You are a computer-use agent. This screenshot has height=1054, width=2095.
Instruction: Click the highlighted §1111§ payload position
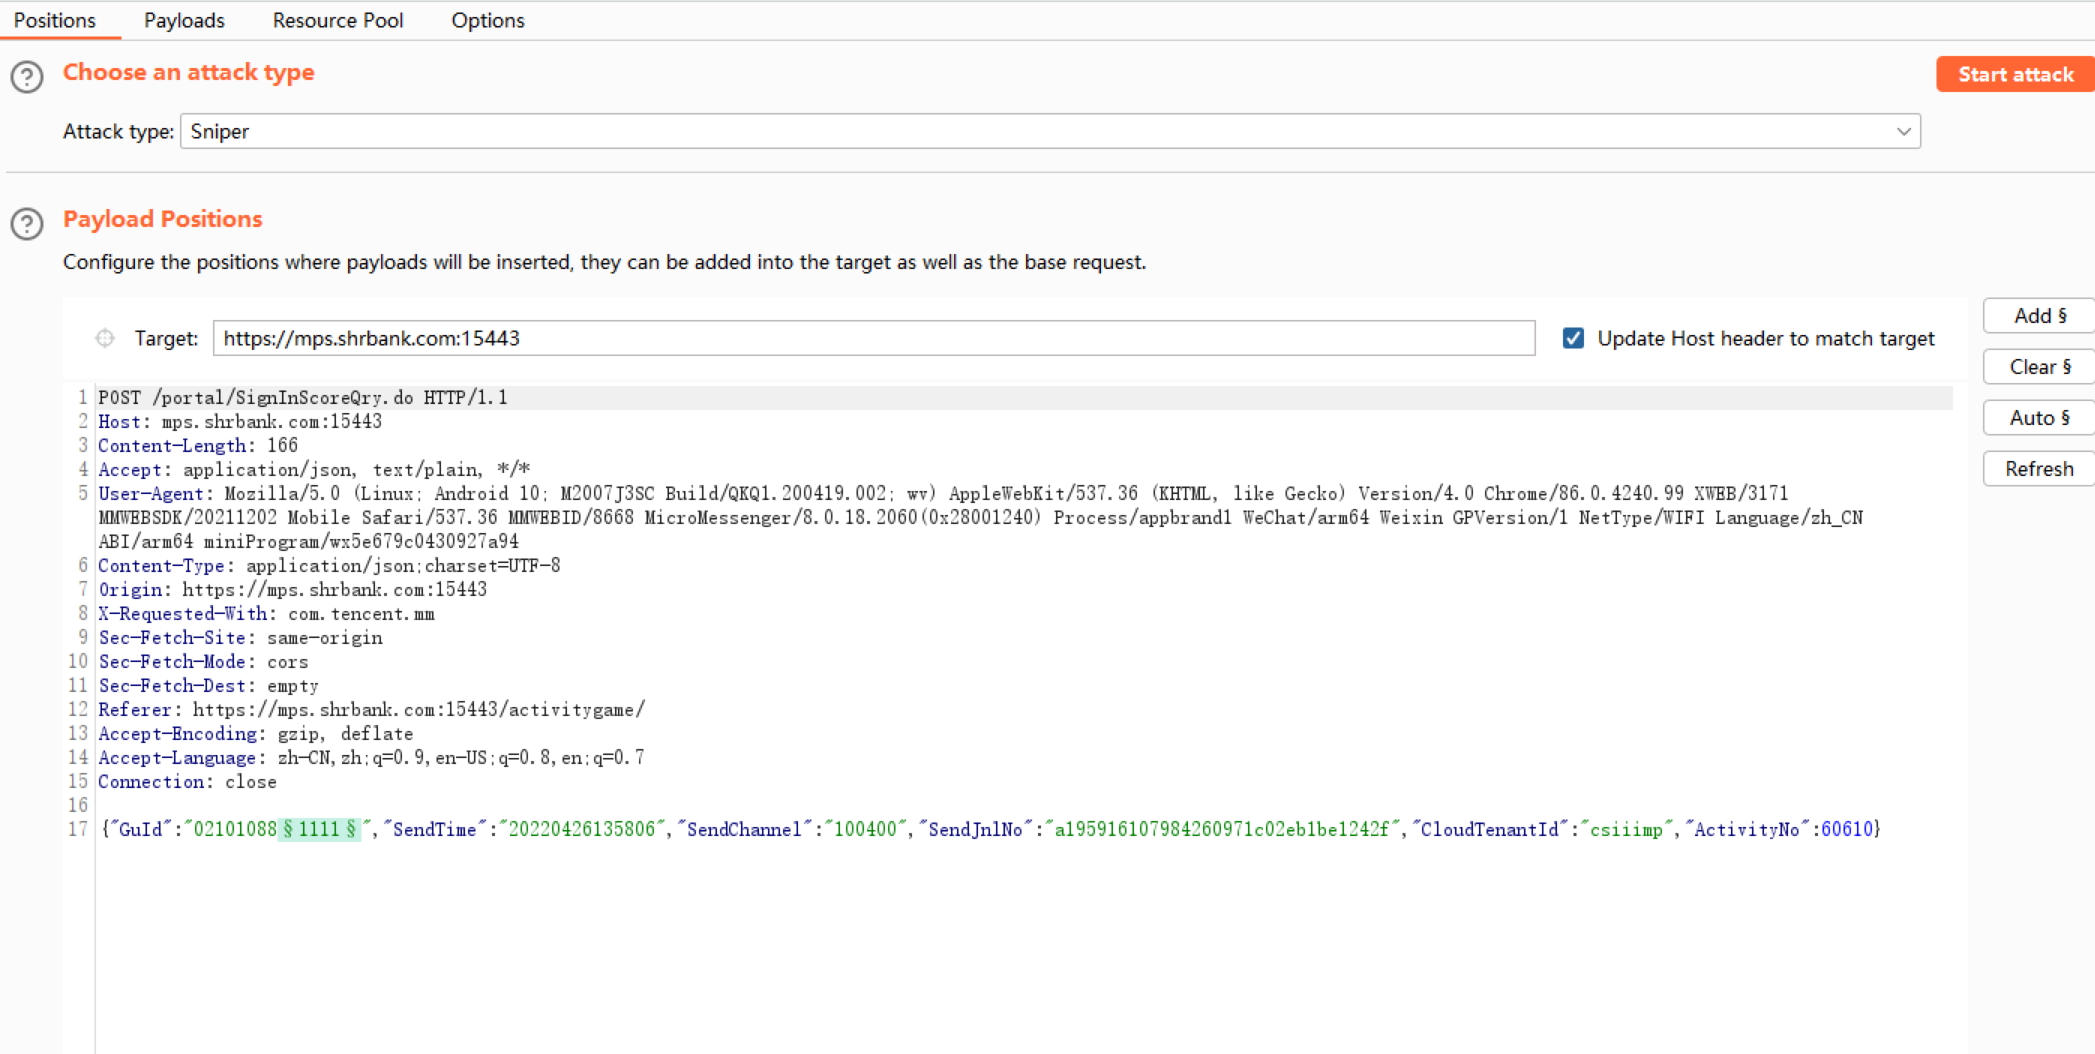[319, 829]
